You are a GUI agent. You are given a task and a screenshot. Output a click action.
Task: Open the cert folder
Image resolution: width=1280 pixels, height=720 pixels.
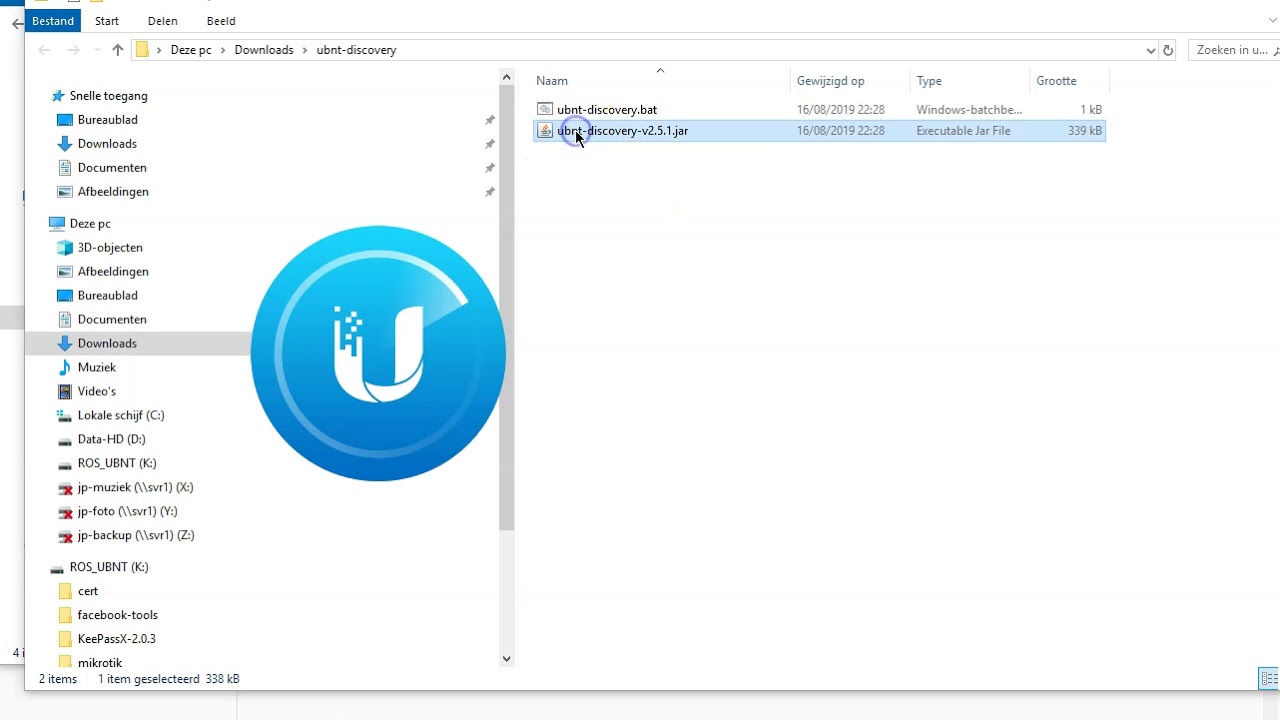(88, 591)
